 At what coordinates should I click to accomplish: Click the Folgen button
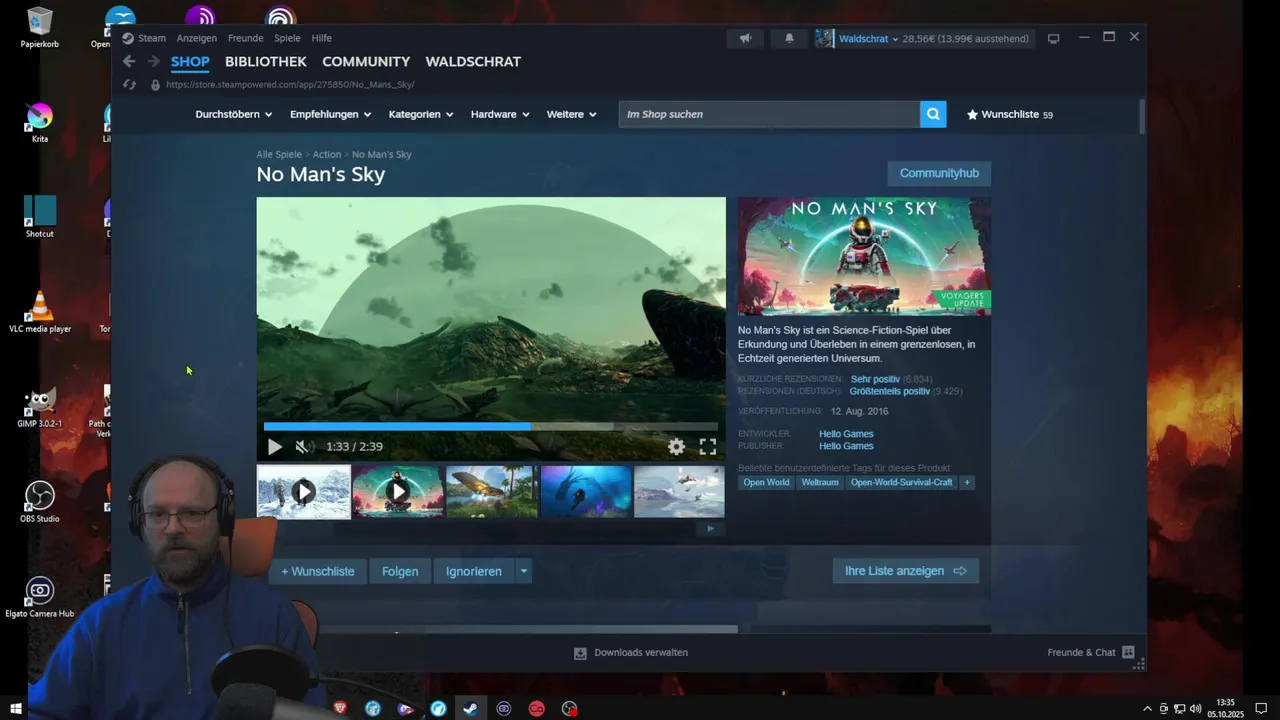400,571
